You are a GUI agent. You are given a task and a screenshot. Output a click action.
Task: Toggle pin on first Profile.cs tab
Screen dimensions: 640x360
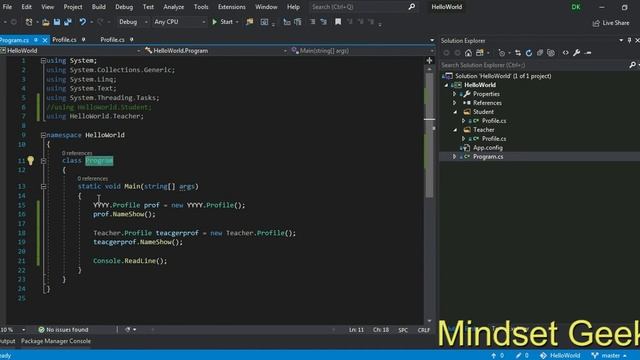coord(83,40)
